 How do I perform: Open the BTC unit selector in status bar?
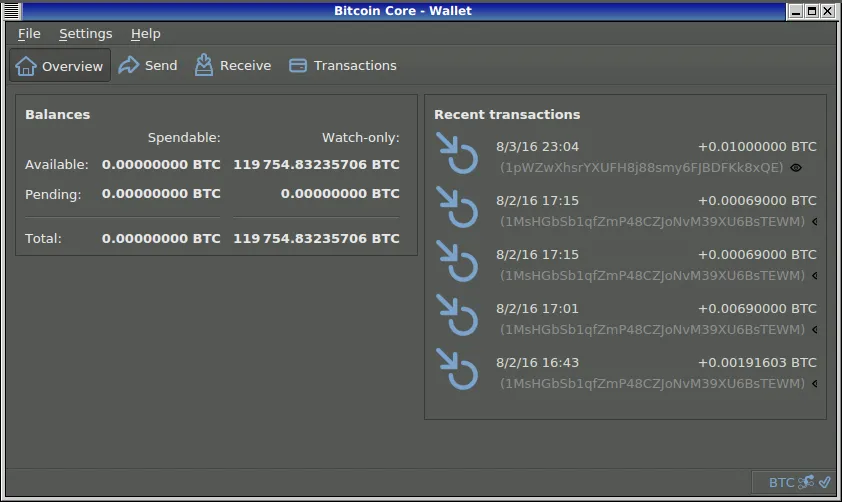point(781,483)
